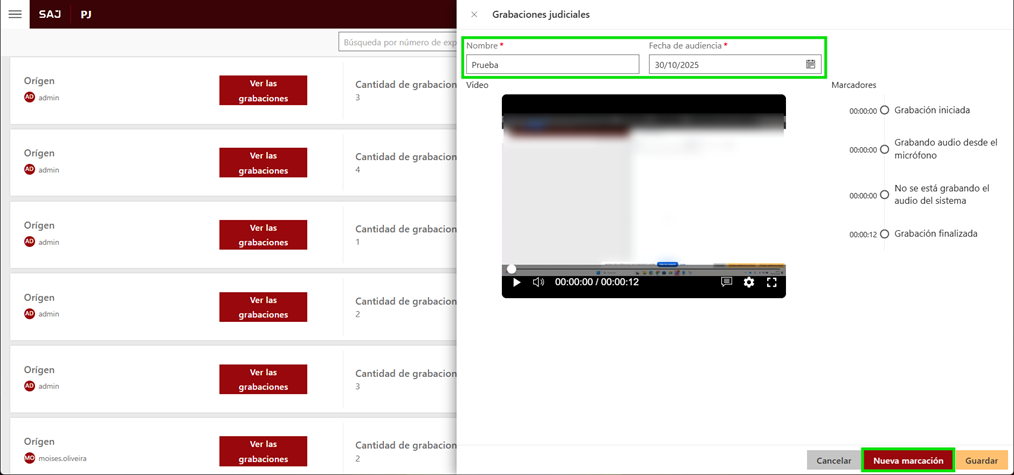Click the search by expediente field

pos(398,42)
